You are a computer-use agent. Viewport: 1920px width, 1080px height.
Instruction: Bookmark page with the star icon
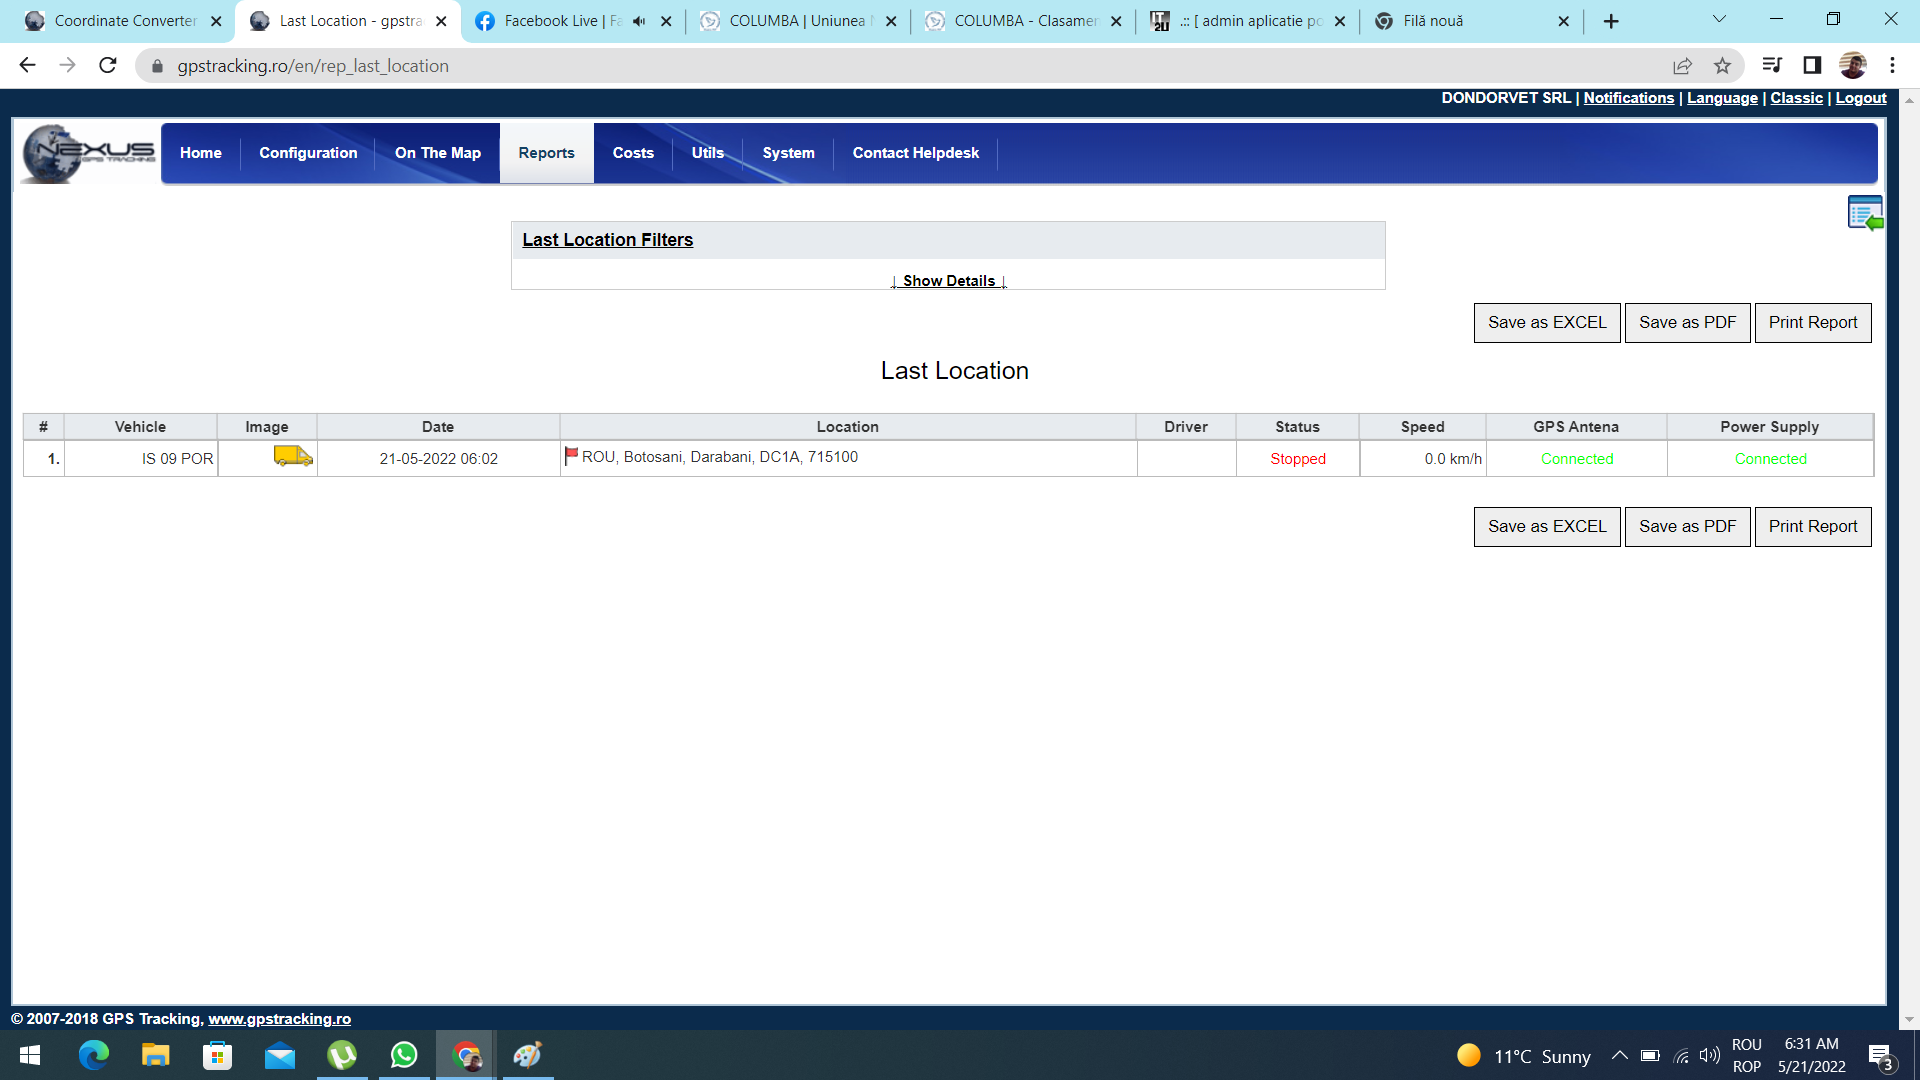(x=1722, y=66)
